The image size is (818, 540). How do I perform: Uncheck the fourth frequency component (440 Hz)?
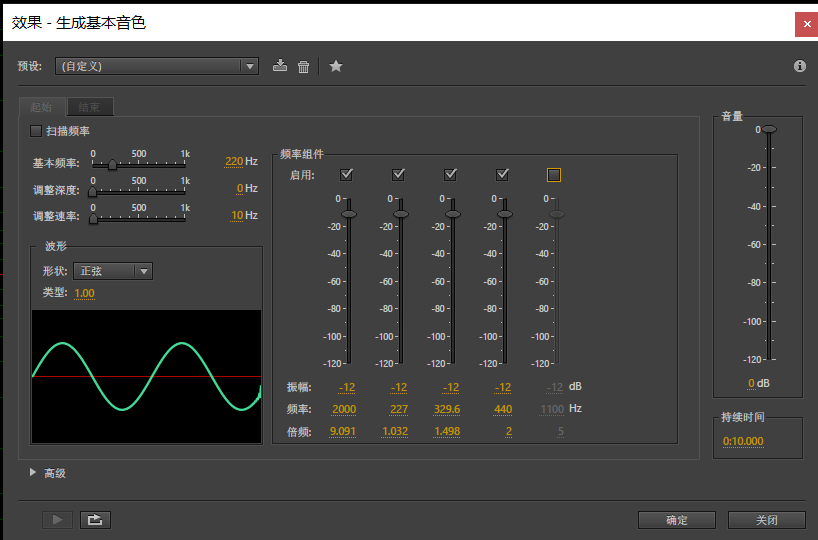tap(502, 174)
